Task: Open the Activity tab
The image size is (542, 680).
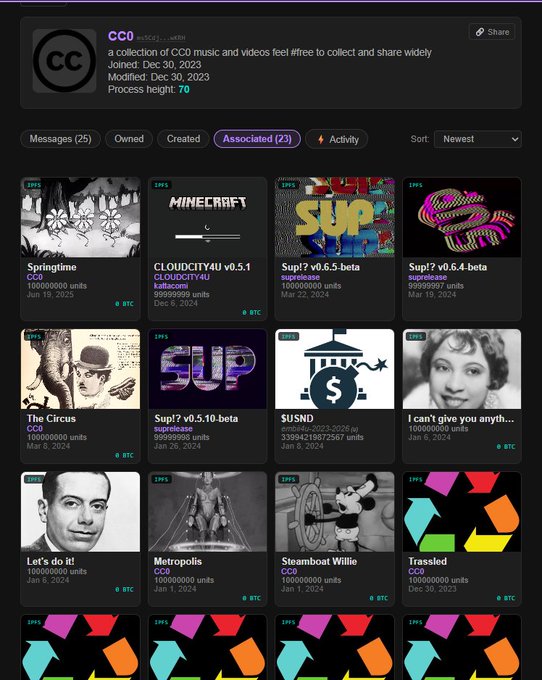Action: tap(337, 139)
